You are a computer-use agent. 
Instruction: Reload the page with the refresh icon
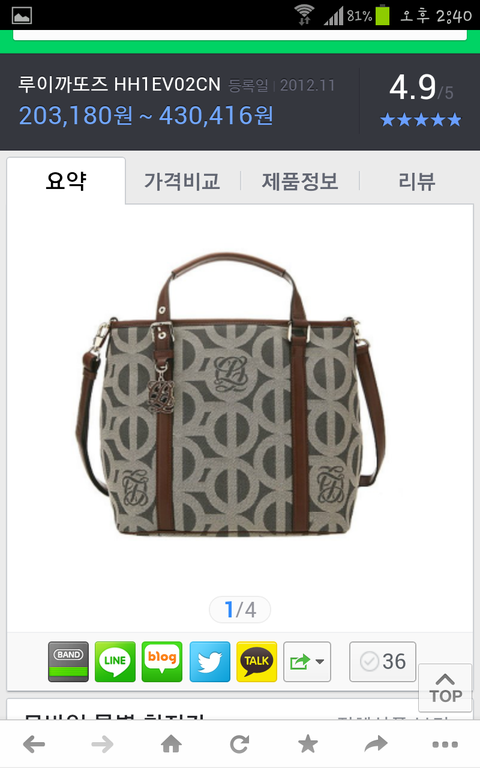click(x=240, y=744)
